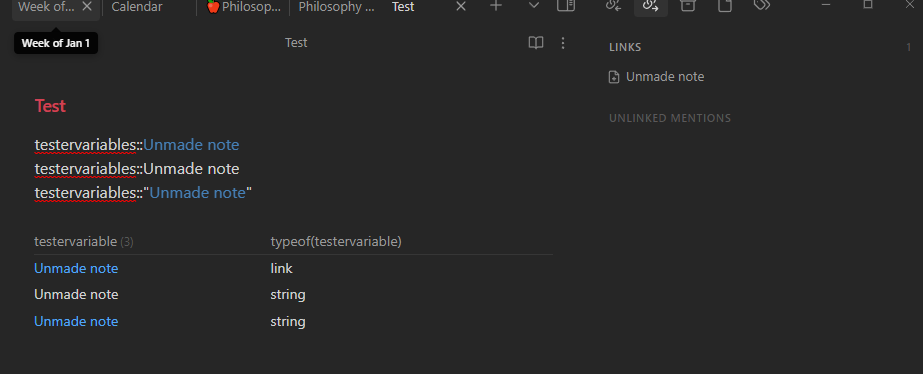The width and height of the screenshot is (923, 374).
Task: Switch to the Calendar tab
Action: coord(137,7)
